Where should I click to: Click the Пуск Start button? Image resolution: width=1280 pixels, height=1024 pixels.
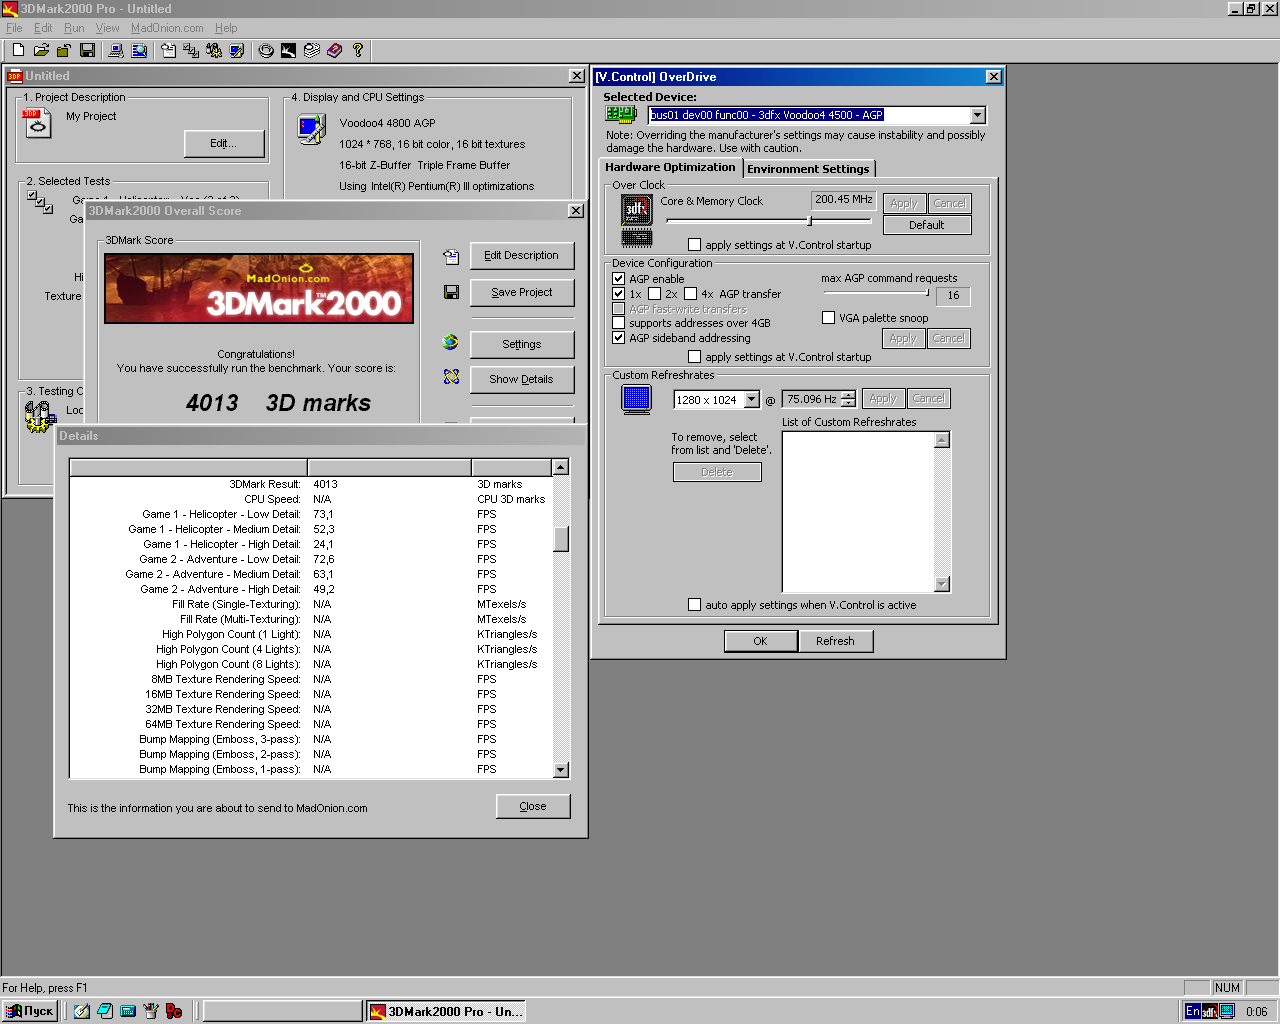(30, 1011)
